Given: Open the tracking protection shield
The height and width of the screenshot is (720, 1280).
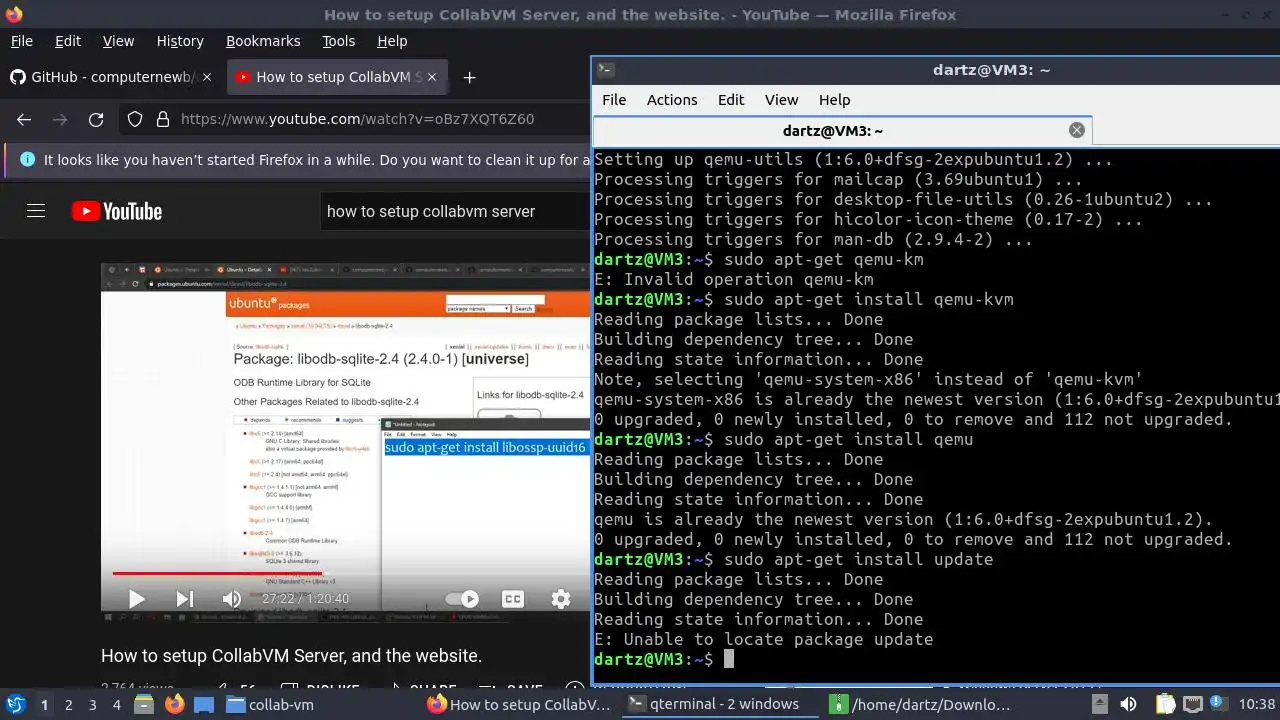Looking at the screenshot, I should click(135, 119).
